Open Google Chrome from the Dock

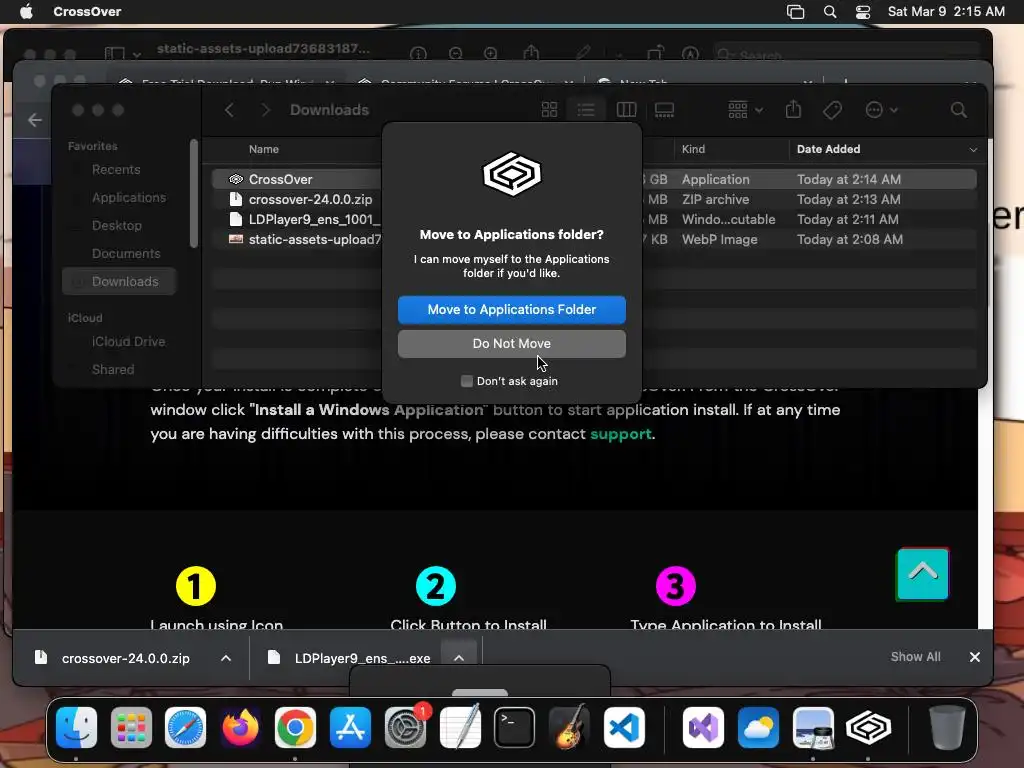[295, 727]
